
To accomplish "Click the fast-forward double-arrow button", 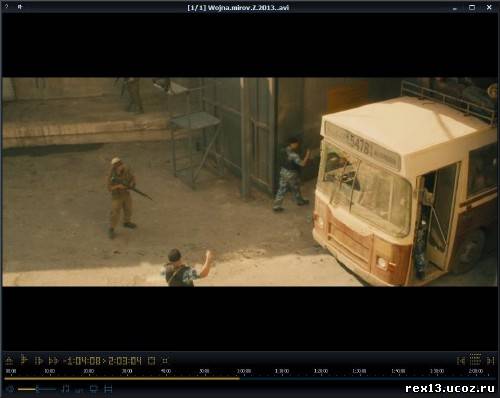I will (53, 361).
